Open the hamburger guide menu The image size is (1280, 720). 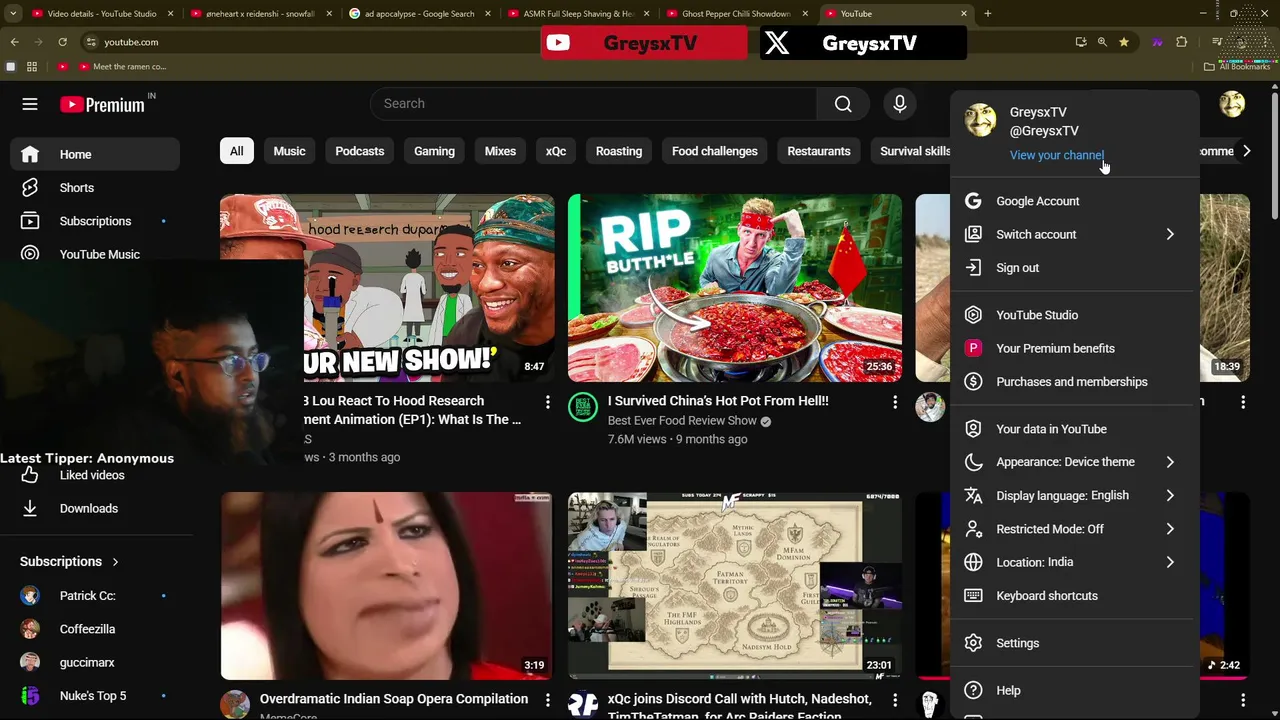30,104
